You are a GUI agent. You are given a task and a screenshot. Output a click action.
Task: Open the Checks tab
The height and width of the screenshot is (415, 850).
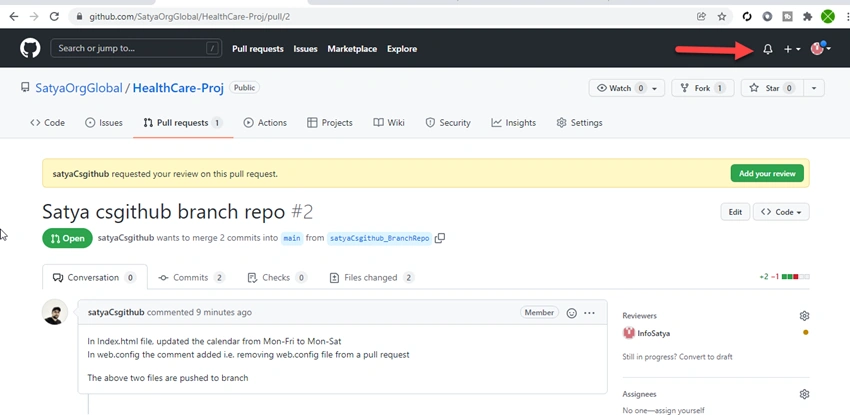tap(277, 277)
